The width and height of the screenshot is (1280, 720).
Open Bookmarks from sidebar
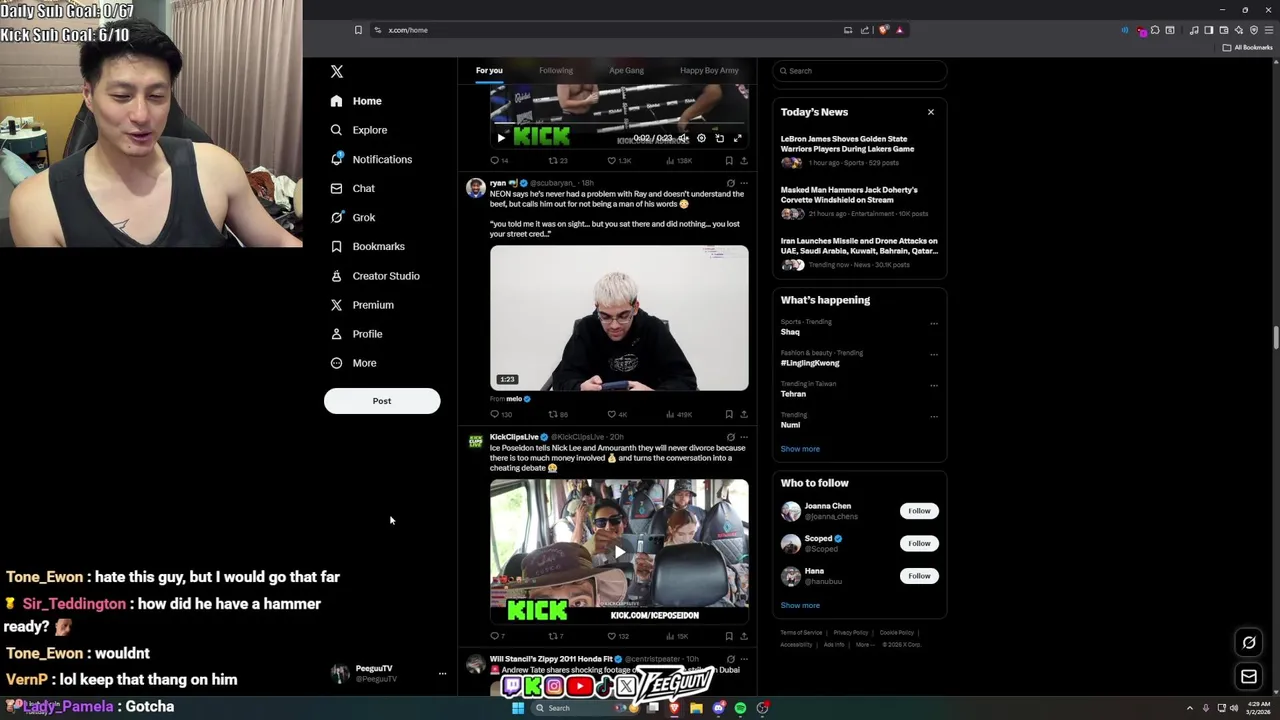pyautogui.click(x=367, y=246)
